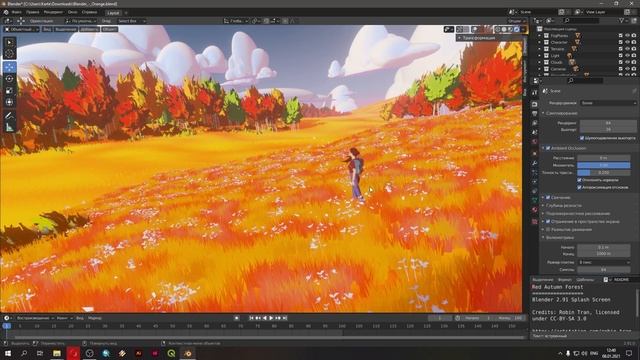
Task: Open the Adobe Illustrator taskbar icon
Action: point(138,353)
